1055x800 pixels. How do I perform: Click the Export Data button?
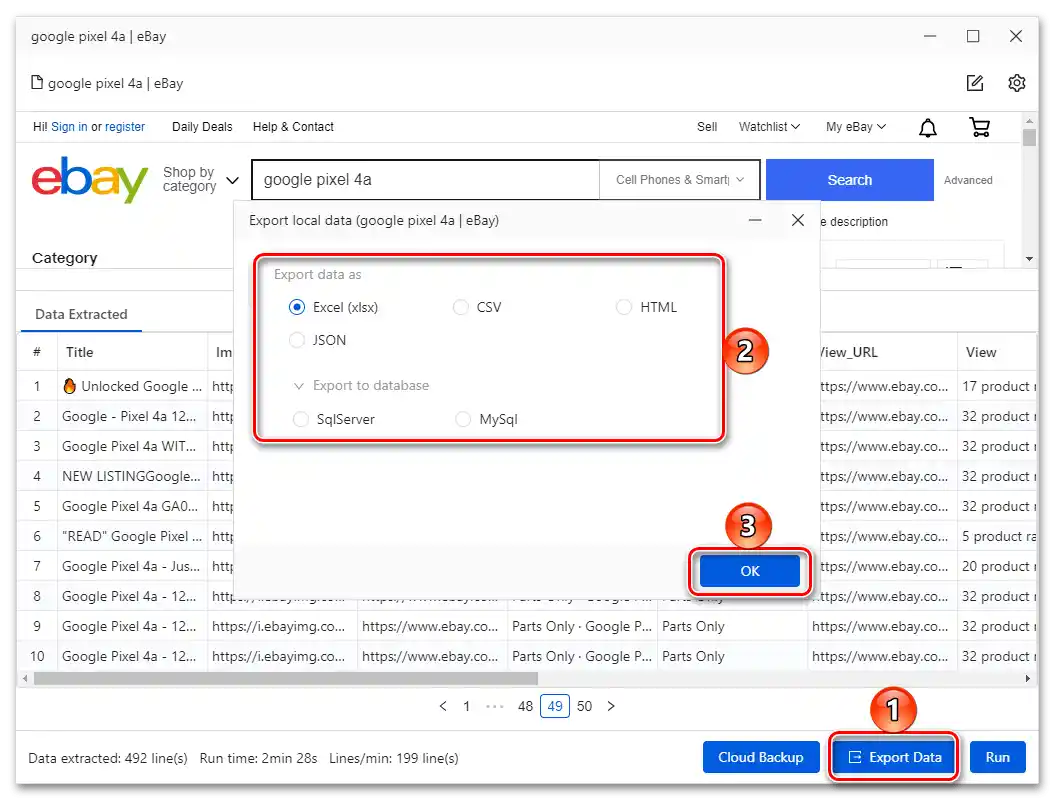[x=894, y=758]
